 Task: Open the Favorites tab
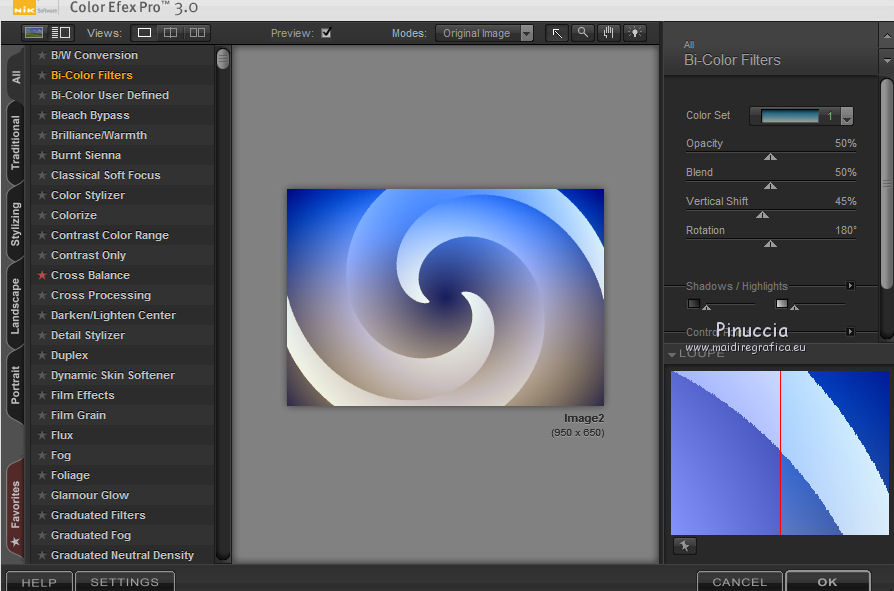15,505
